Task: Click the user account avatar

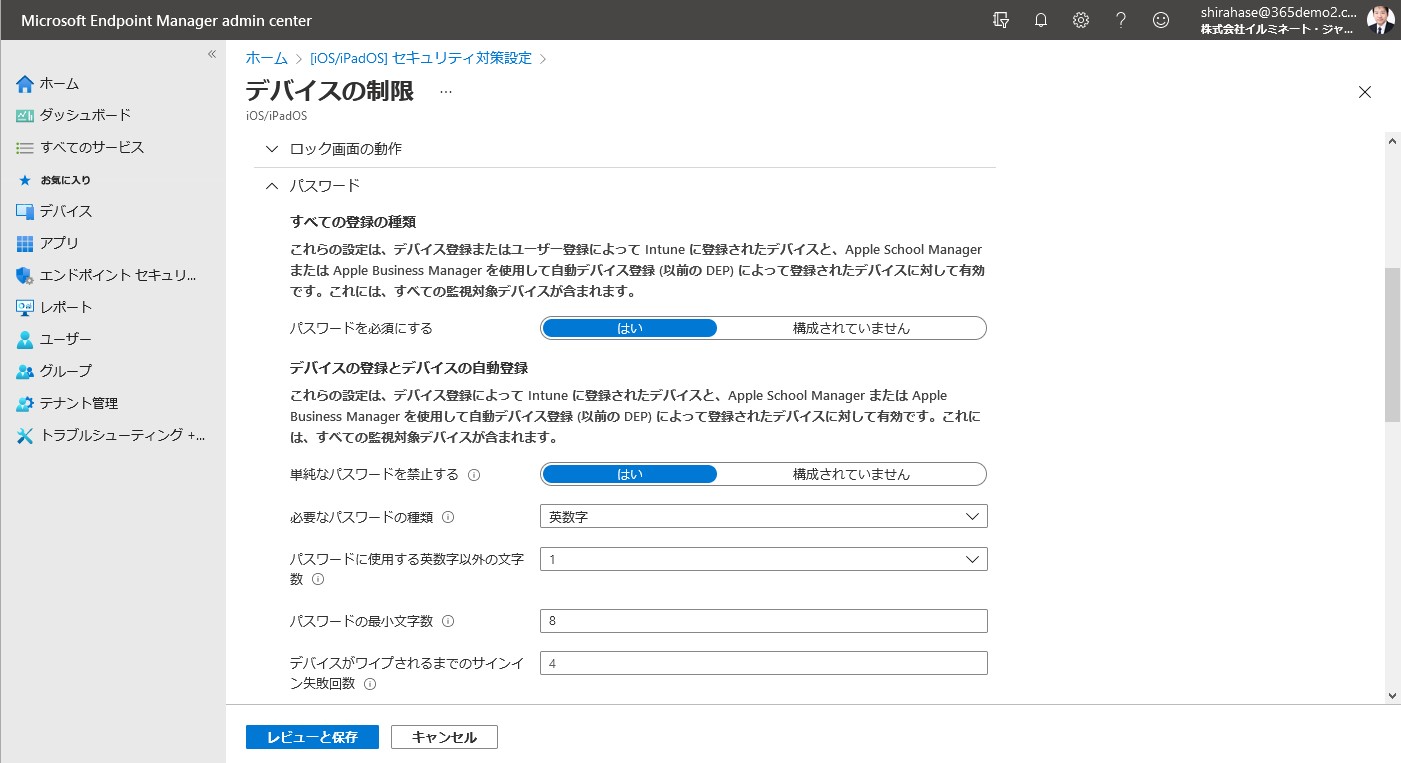Action: [1380, 20]
